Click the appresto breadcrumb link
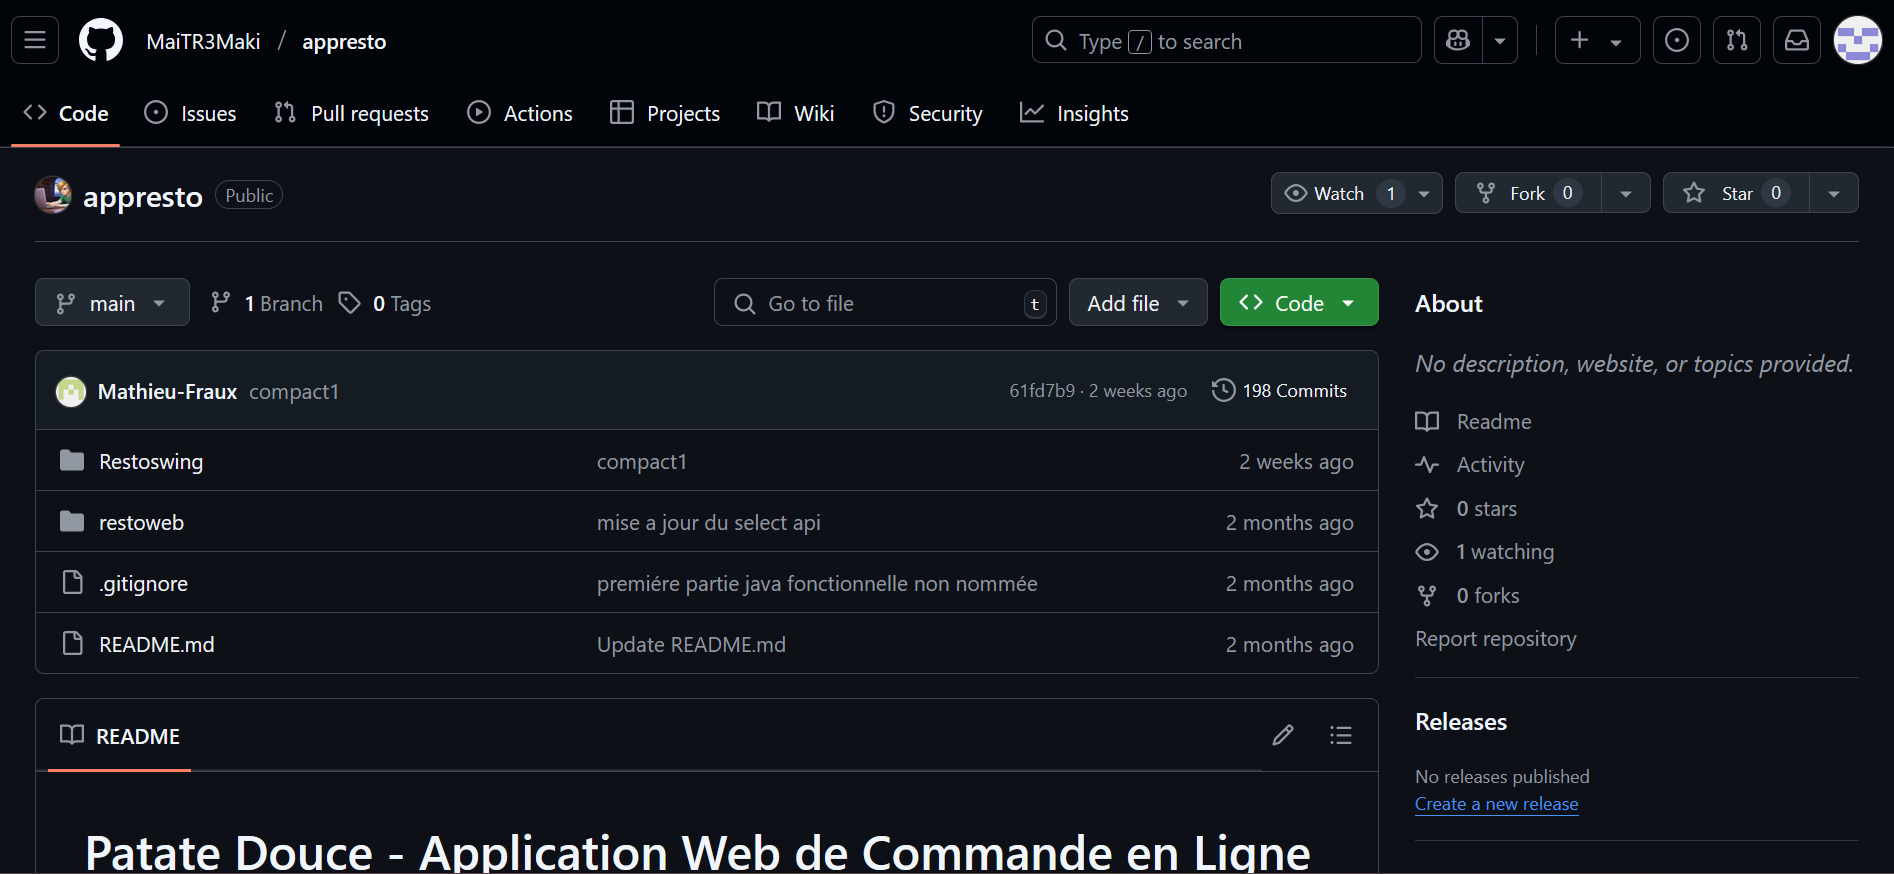This screenshot has height=874, width=1894. point(344,41)
